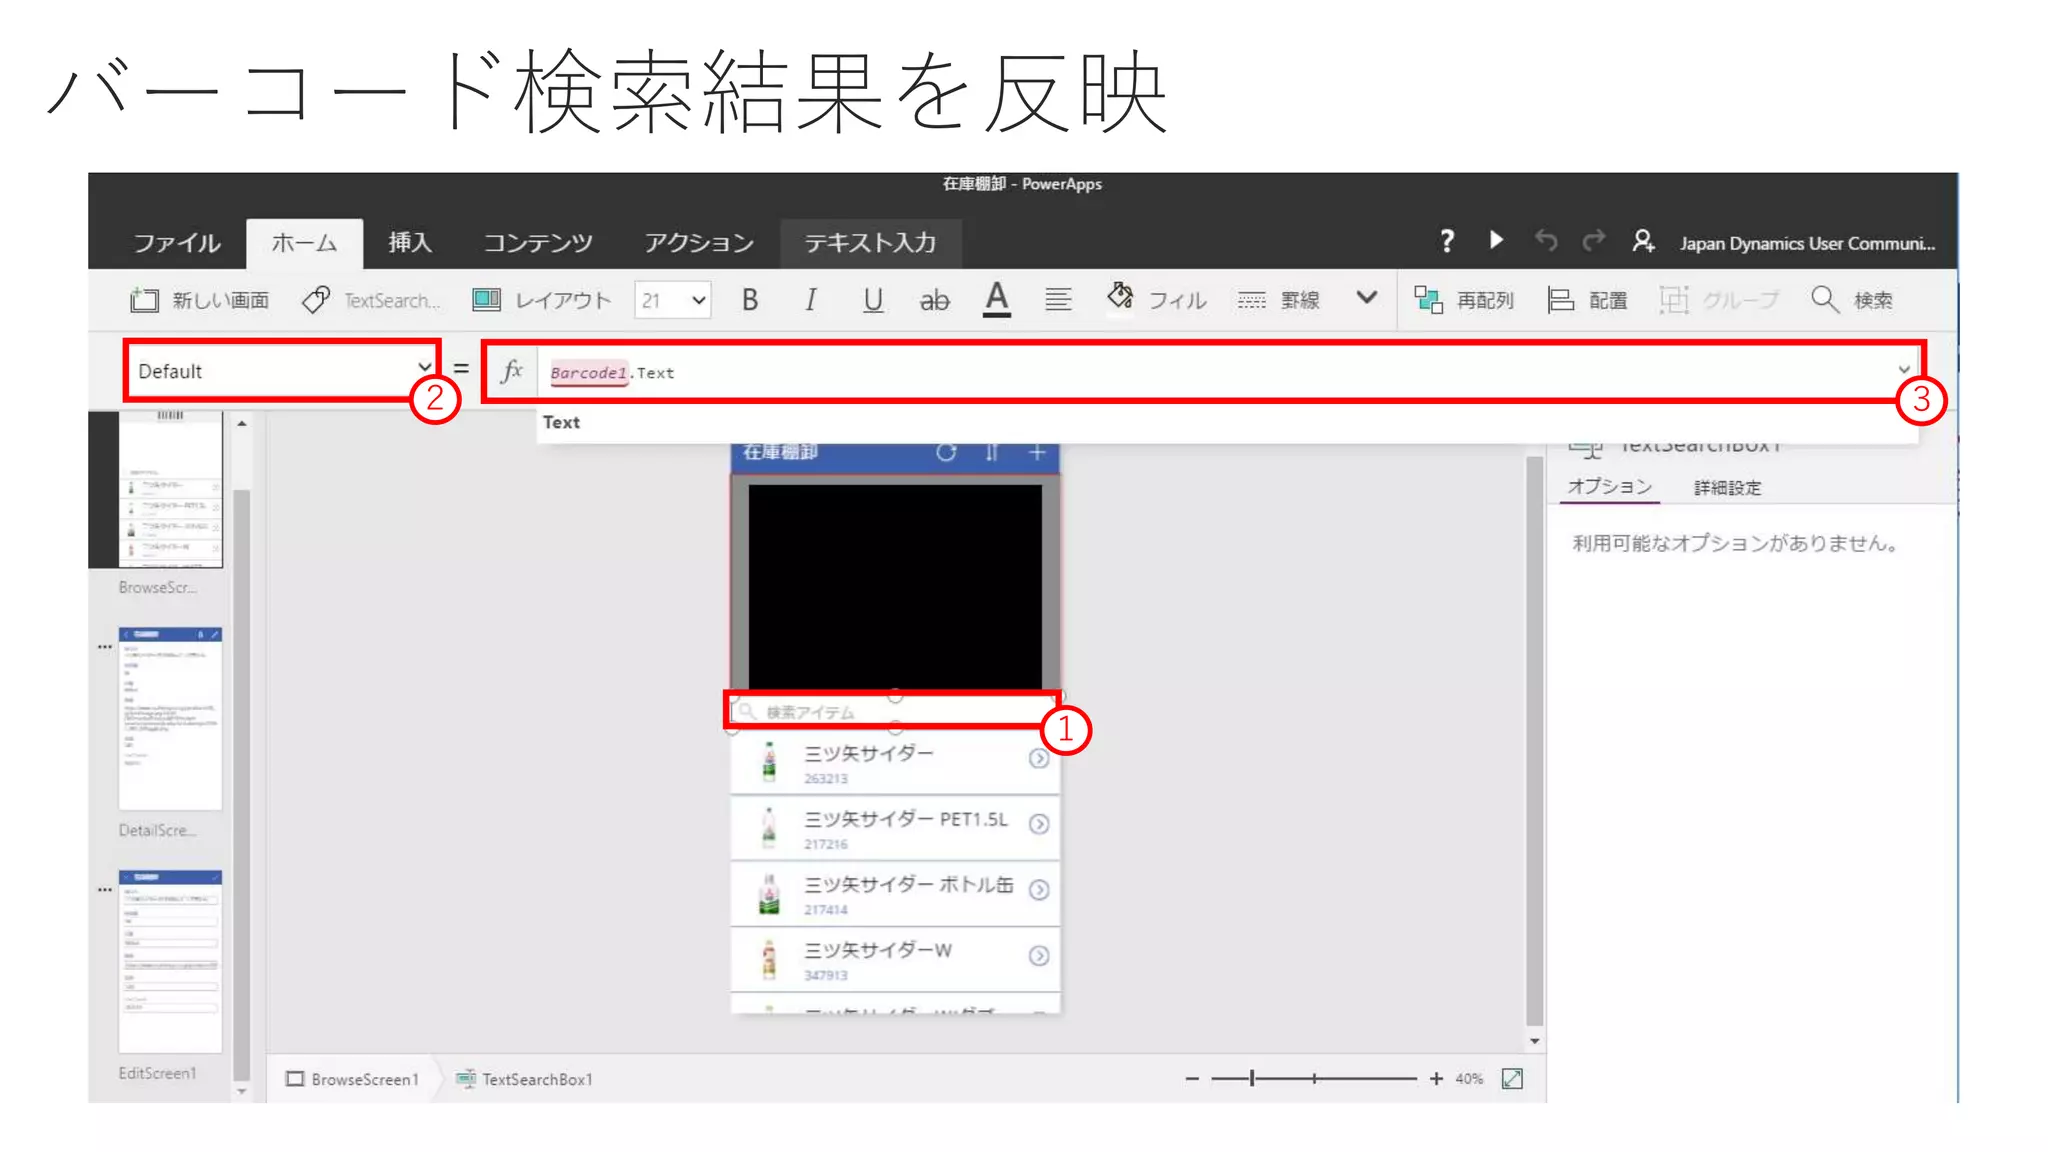Toggle bold formatting
The image size is (2048, 1152).
(x=750, y=300)
